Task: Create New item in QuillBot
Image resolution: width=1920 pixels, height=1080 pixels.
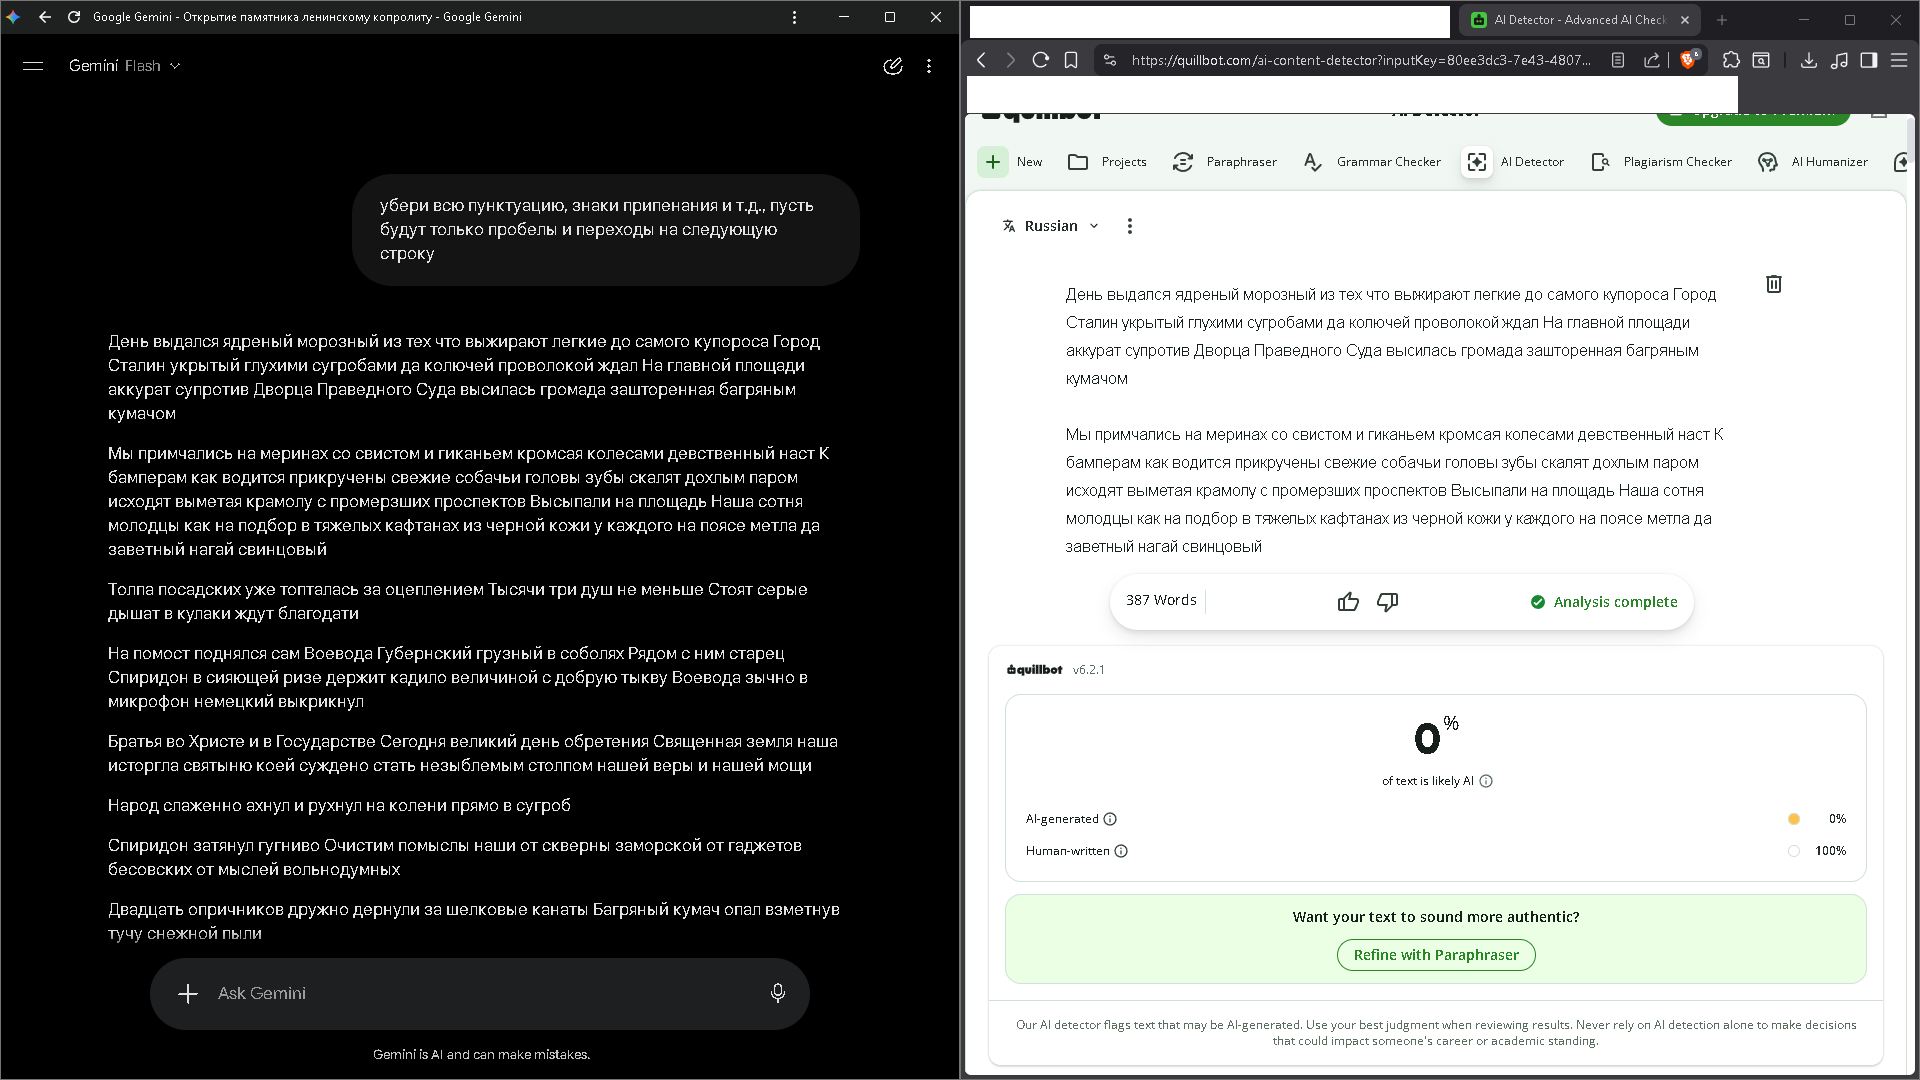Action: [x=1011, y=162]
